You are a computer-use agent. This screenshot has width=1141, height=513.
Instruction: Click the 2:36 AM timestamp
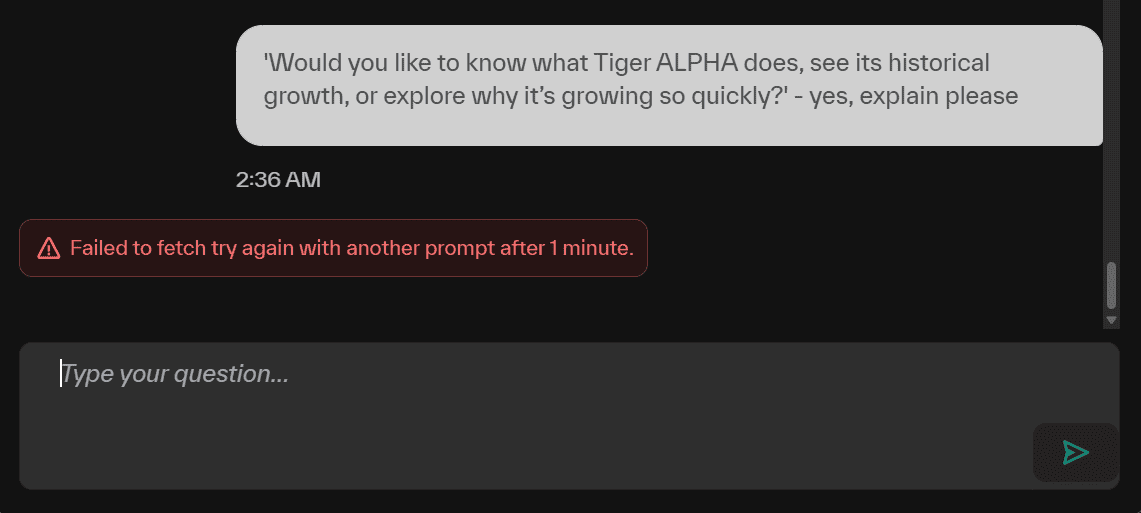click(278, 180)
